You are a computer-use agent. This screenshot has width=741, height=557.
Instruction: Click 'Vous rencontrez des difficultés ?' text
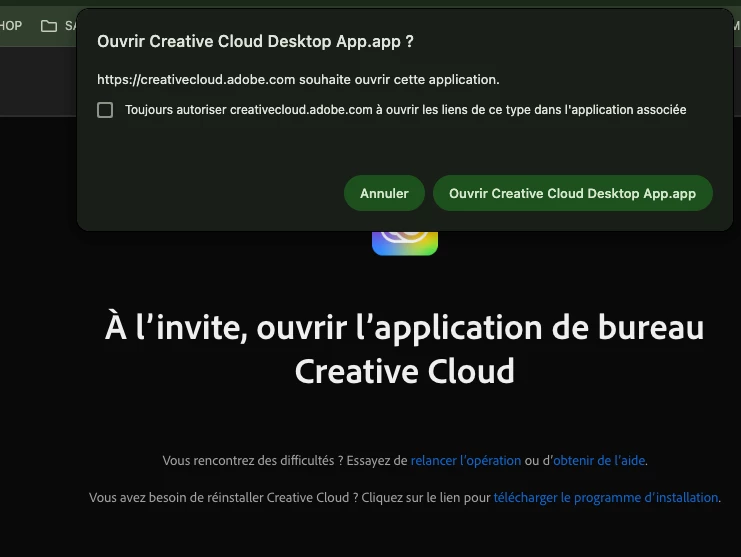pos(253,461)
